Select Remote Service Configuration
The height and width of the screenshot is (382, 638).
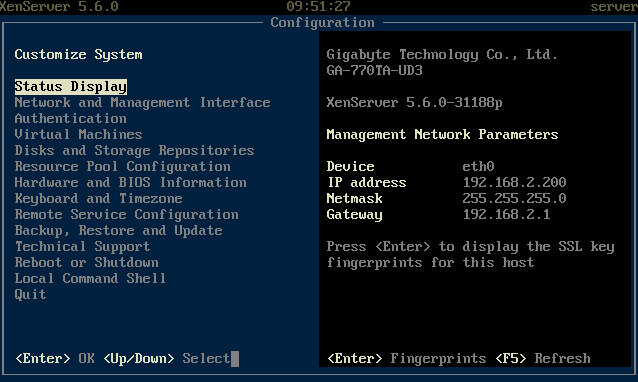click(x=127, y=214)
